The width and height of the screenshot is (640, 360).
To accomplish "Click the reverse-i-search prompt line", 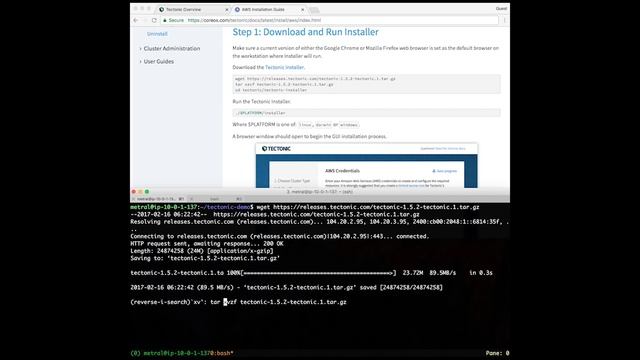I will click(238, 302).
